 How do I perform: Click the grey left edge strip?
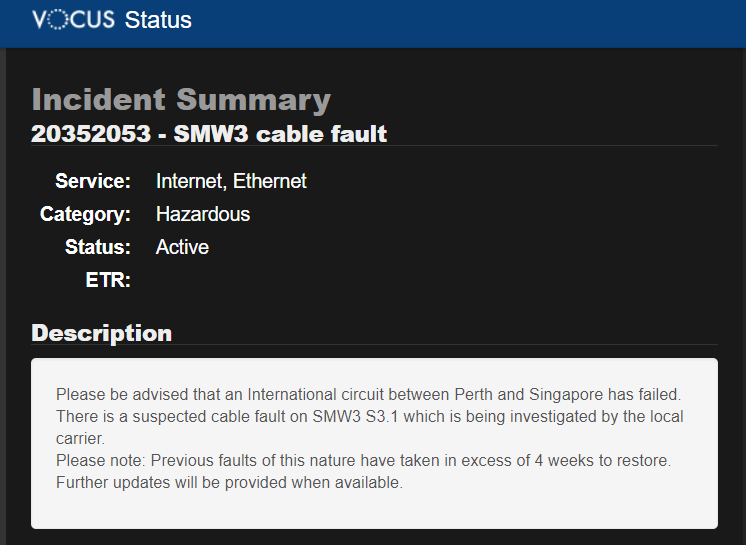click(2, 296)
